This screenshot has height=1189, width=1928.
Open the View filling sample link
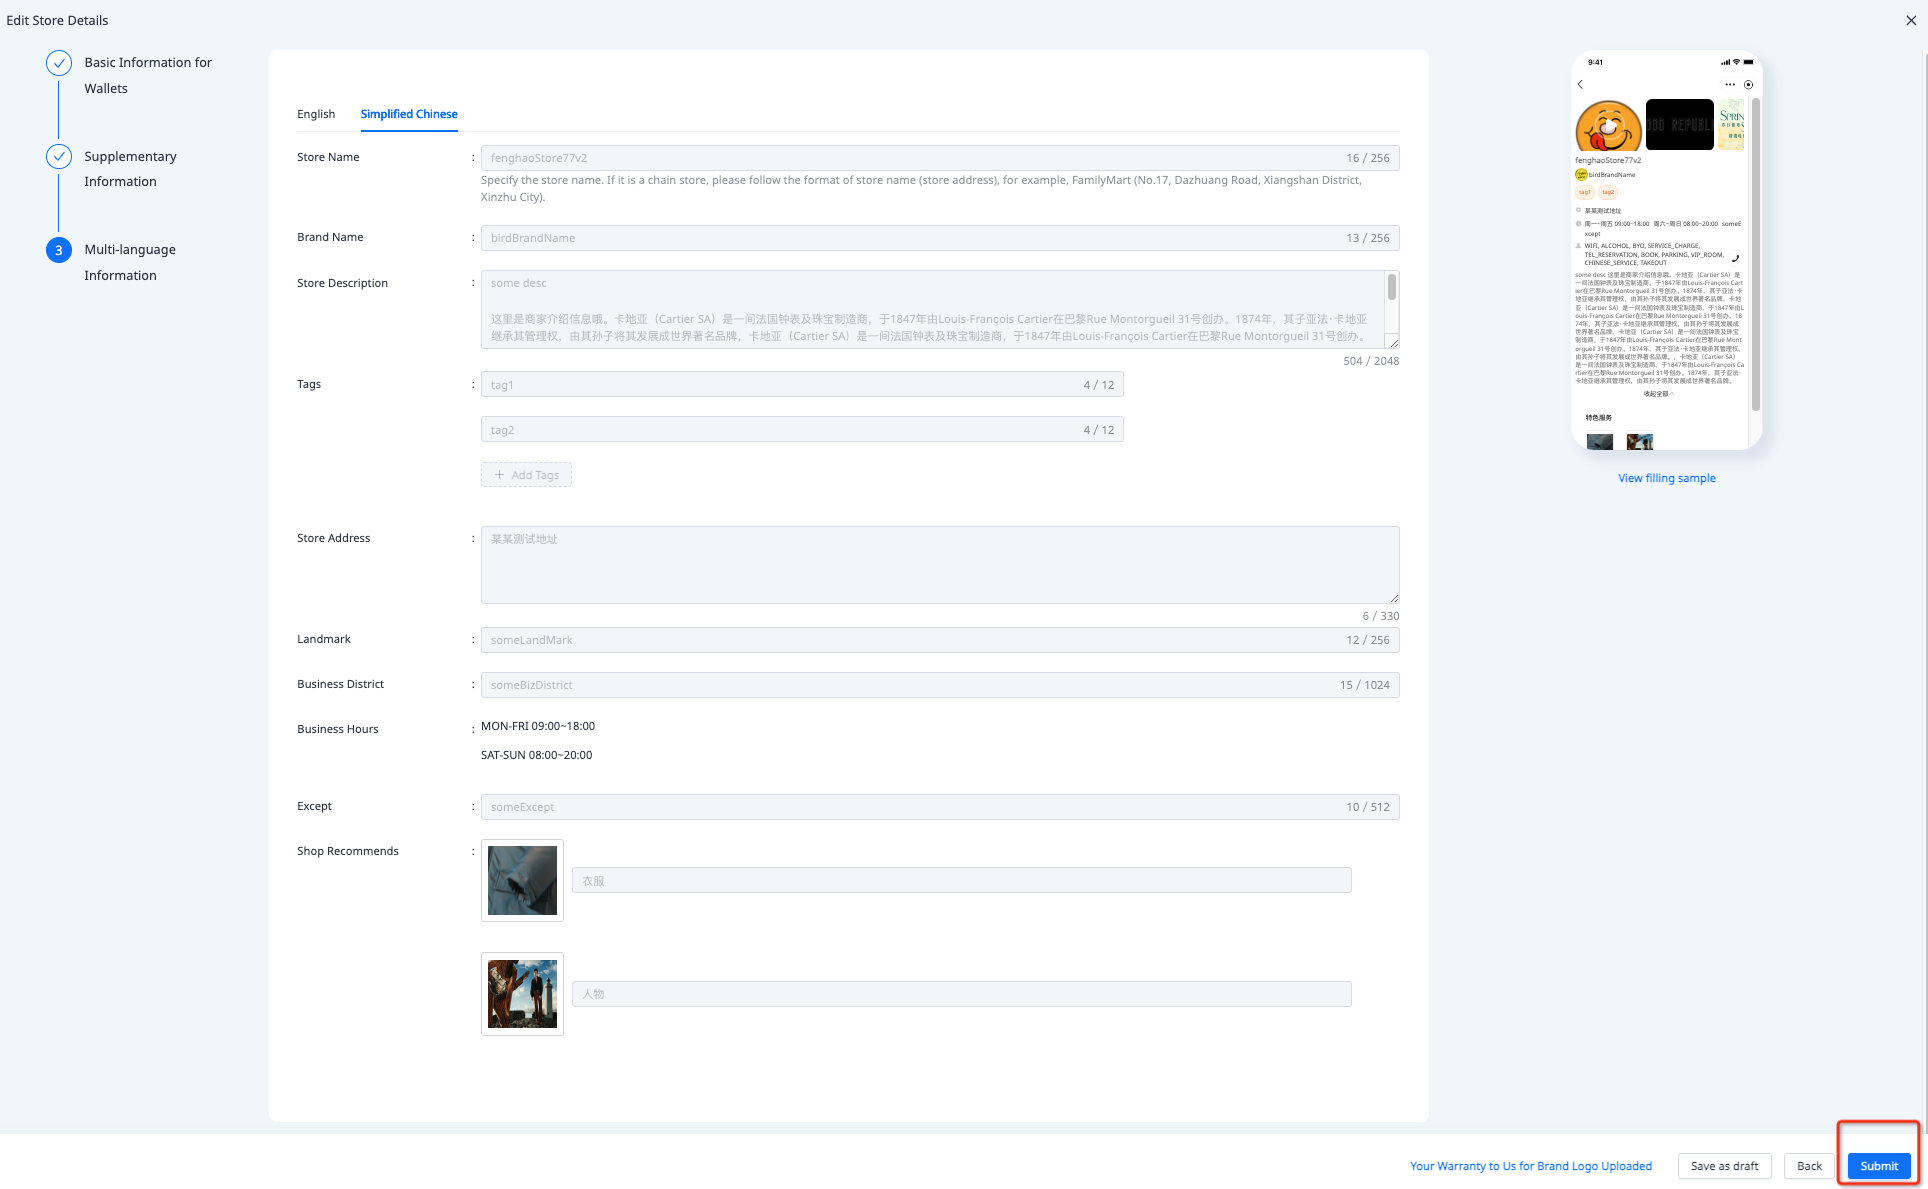1666,478
